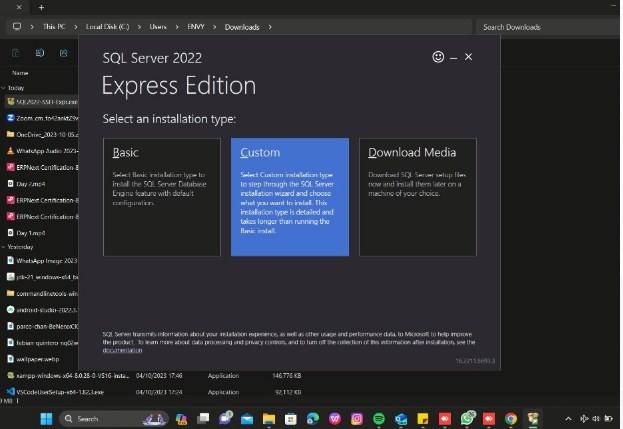Viewport: 623px width, 429px height.
Task: Collapse the Yesterday file group
Action: [x=4, y=246]
